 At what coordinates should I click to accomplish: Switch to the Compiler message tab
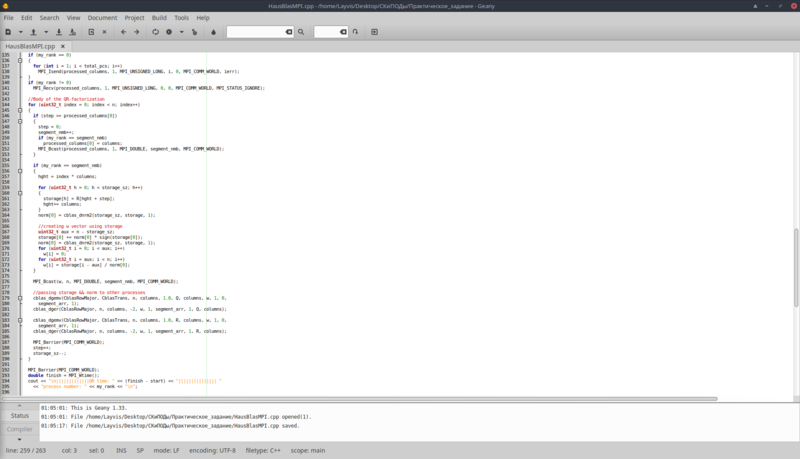20,429
